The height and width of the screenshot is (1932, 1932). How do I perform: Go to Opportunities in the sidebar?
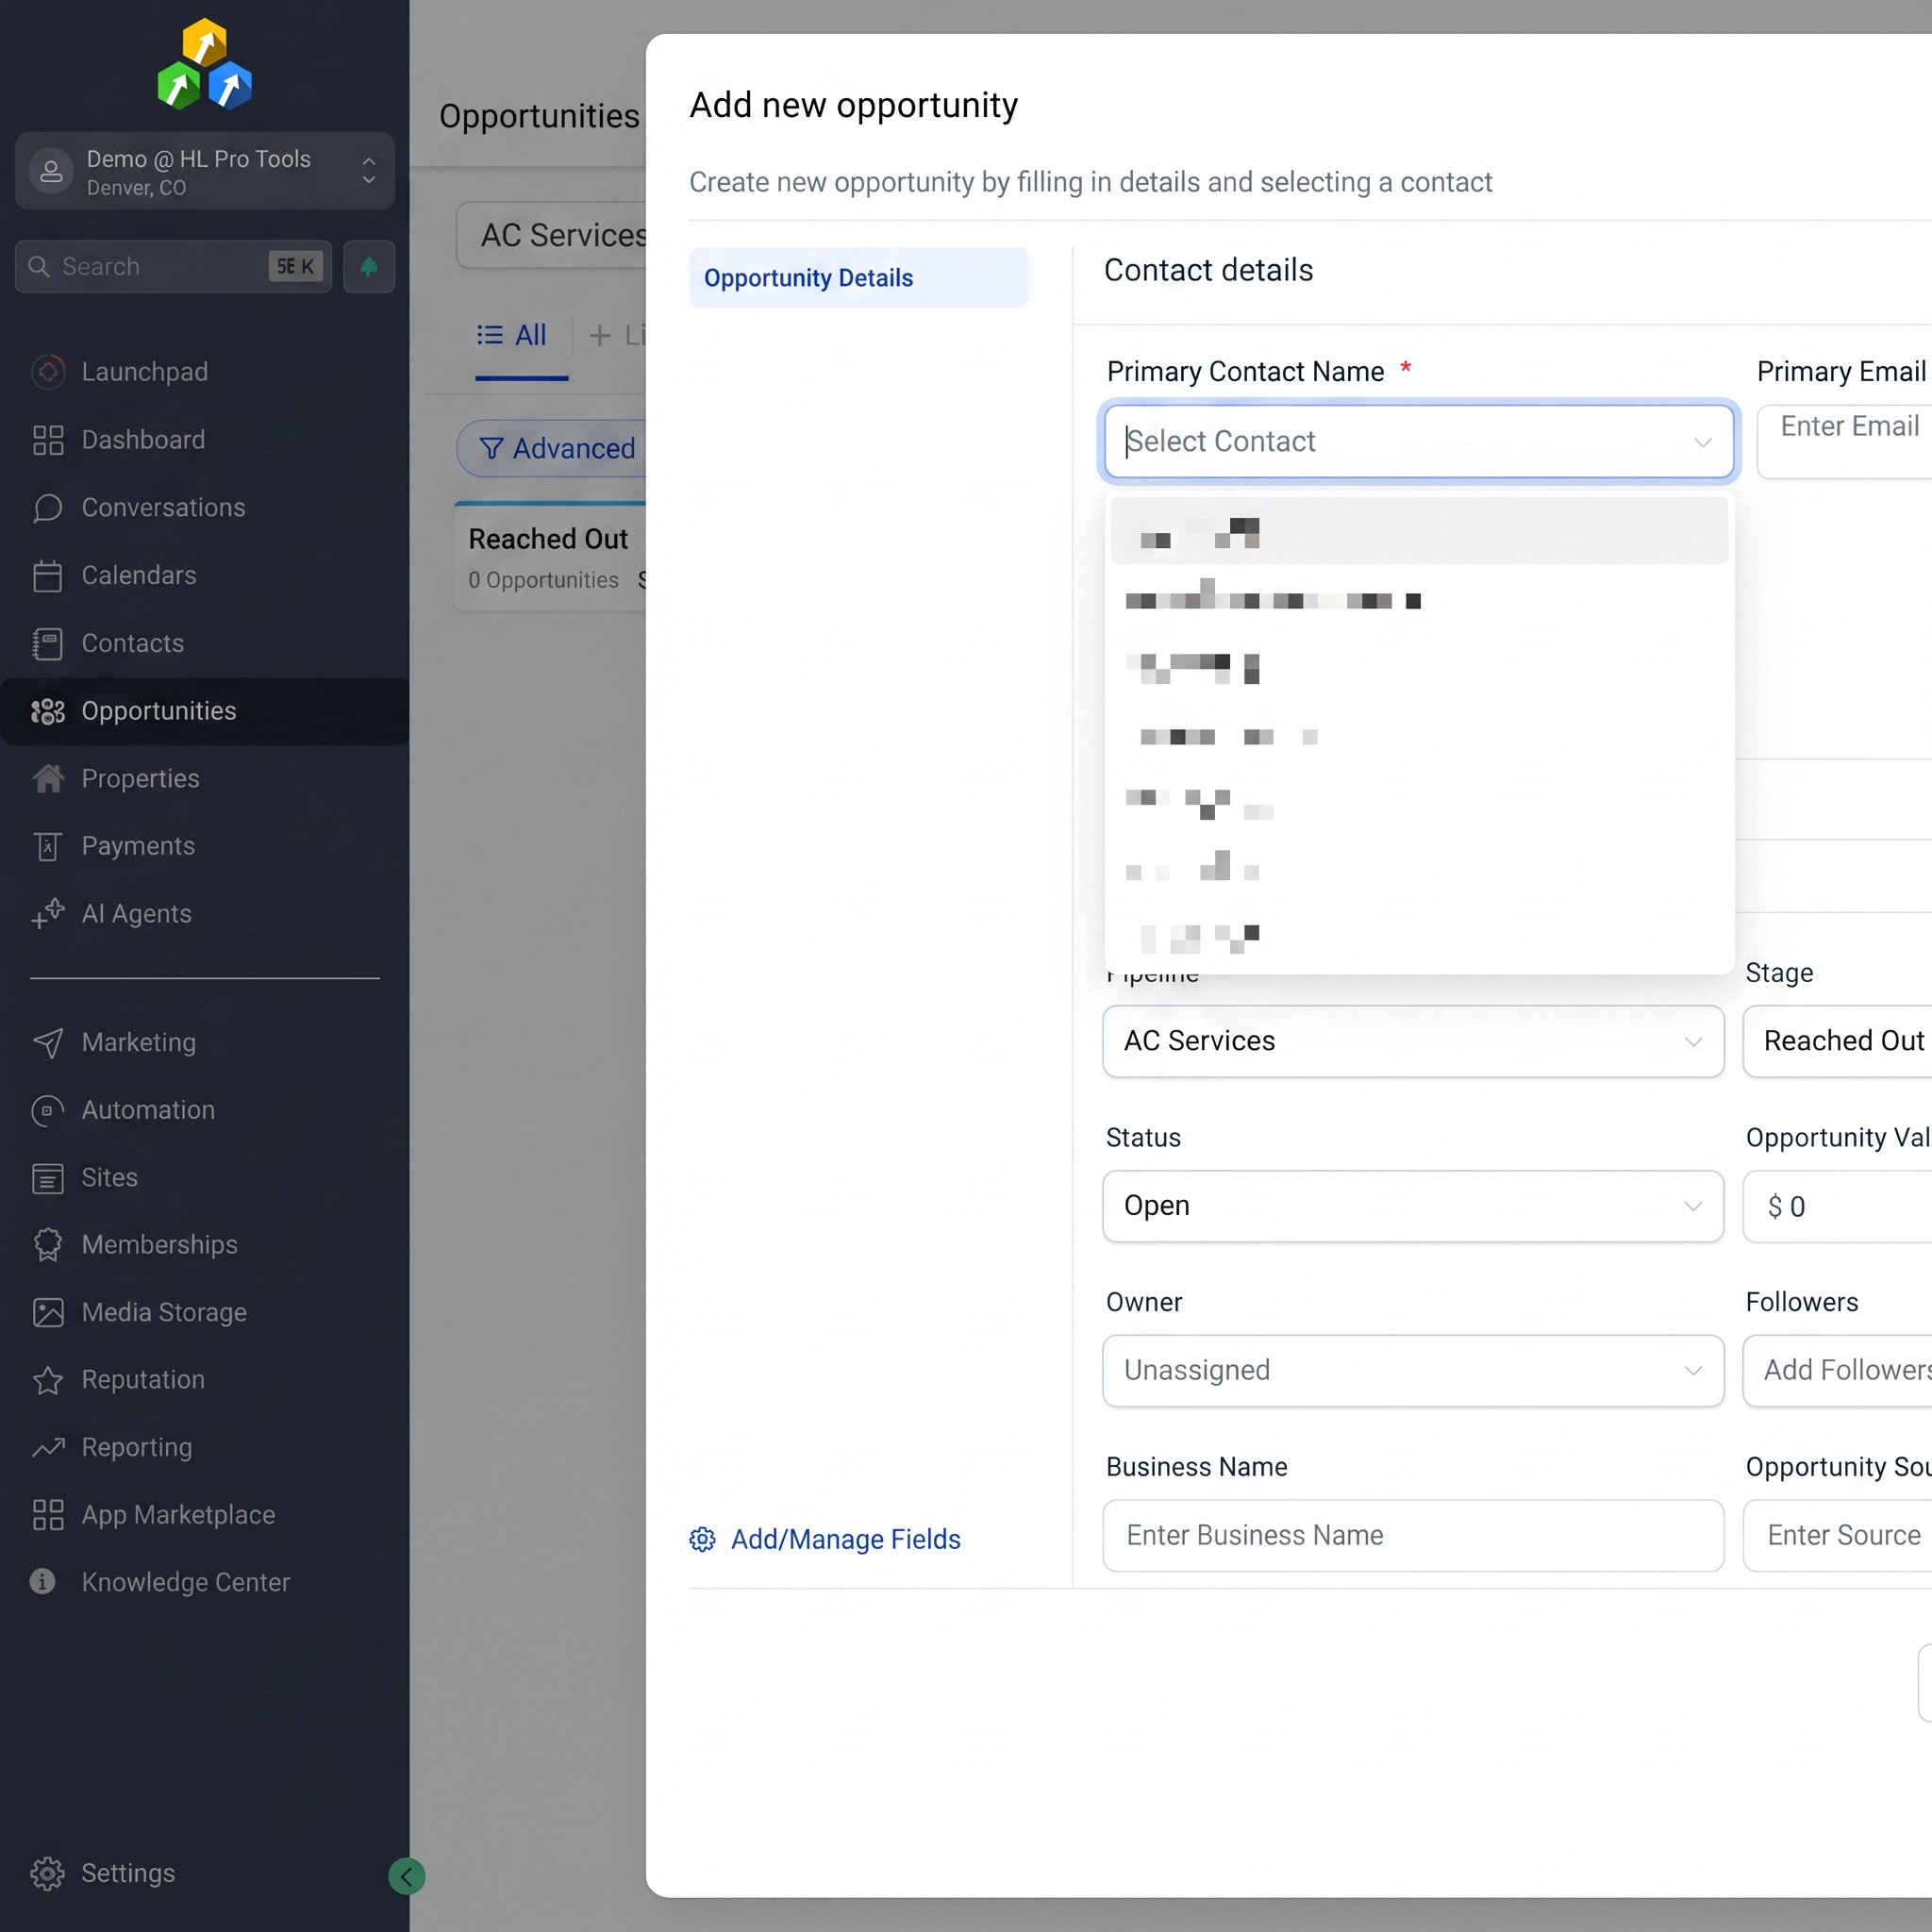click(204, 711)
